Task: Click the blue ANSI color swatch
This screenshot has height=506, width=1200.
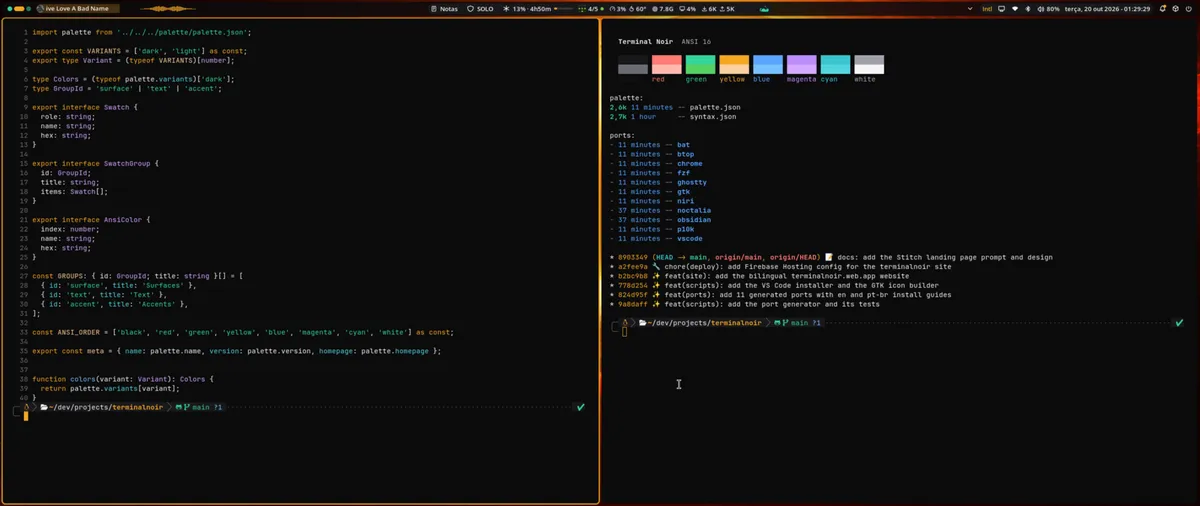Action: coord(768,65)
